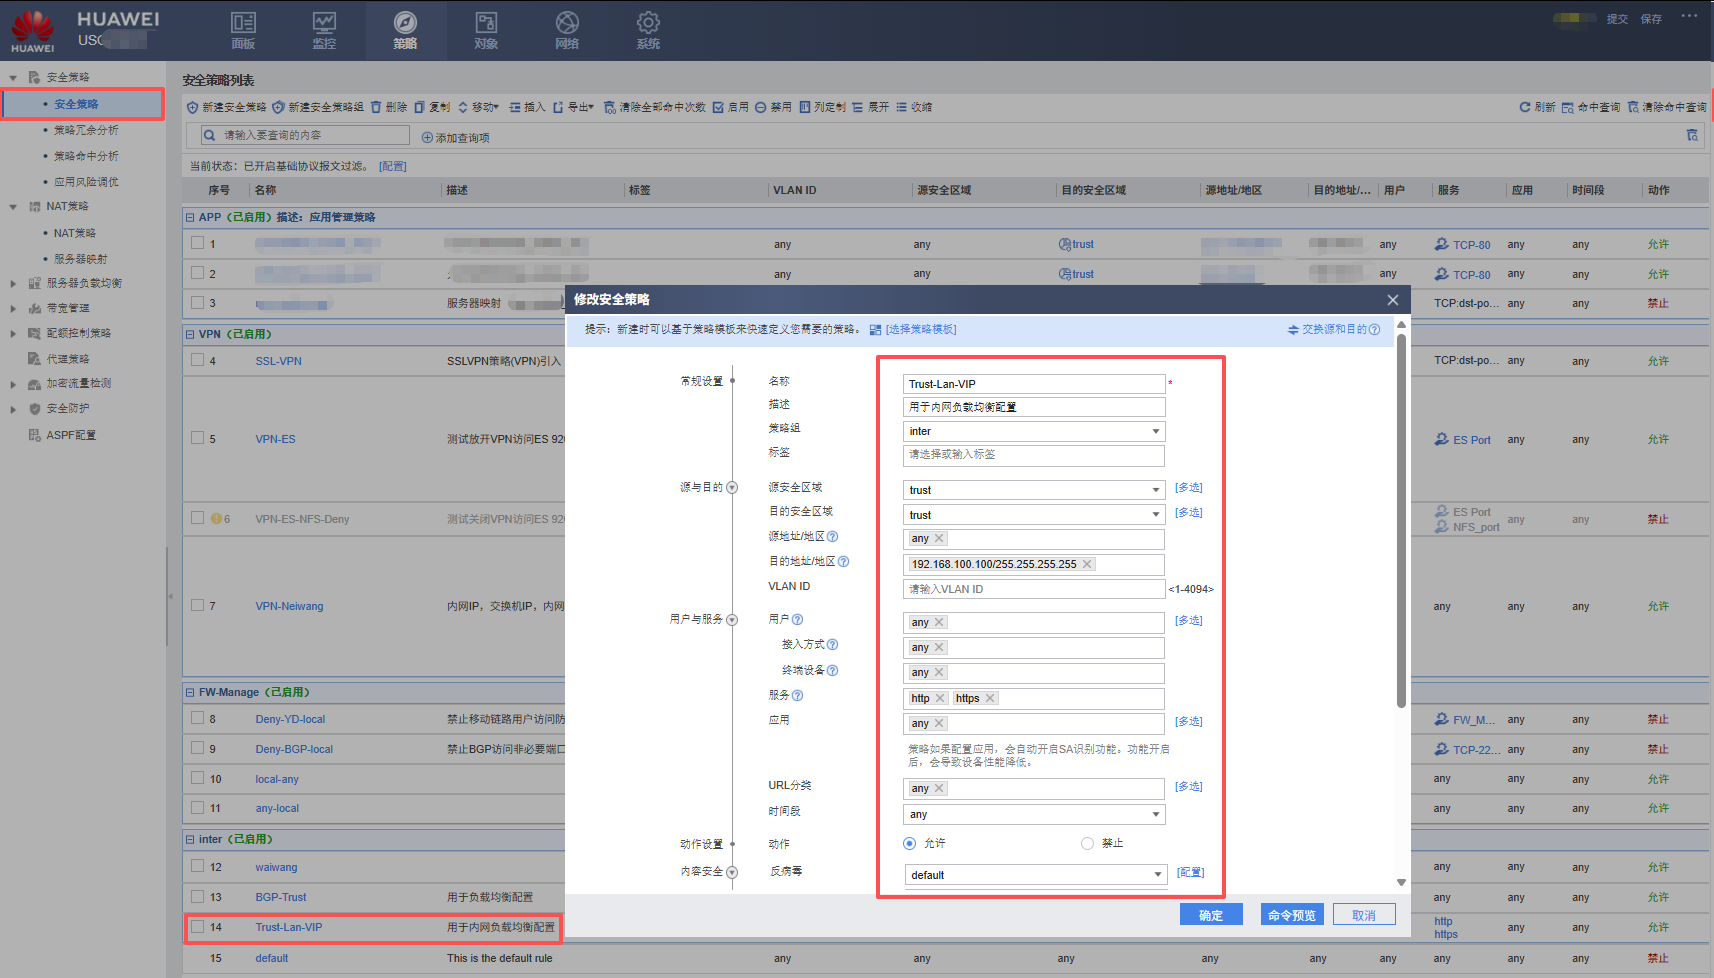The image size is (1714, 978).
Task: Click the 清除命中查询 toolbar icon
Action: 1633,107
